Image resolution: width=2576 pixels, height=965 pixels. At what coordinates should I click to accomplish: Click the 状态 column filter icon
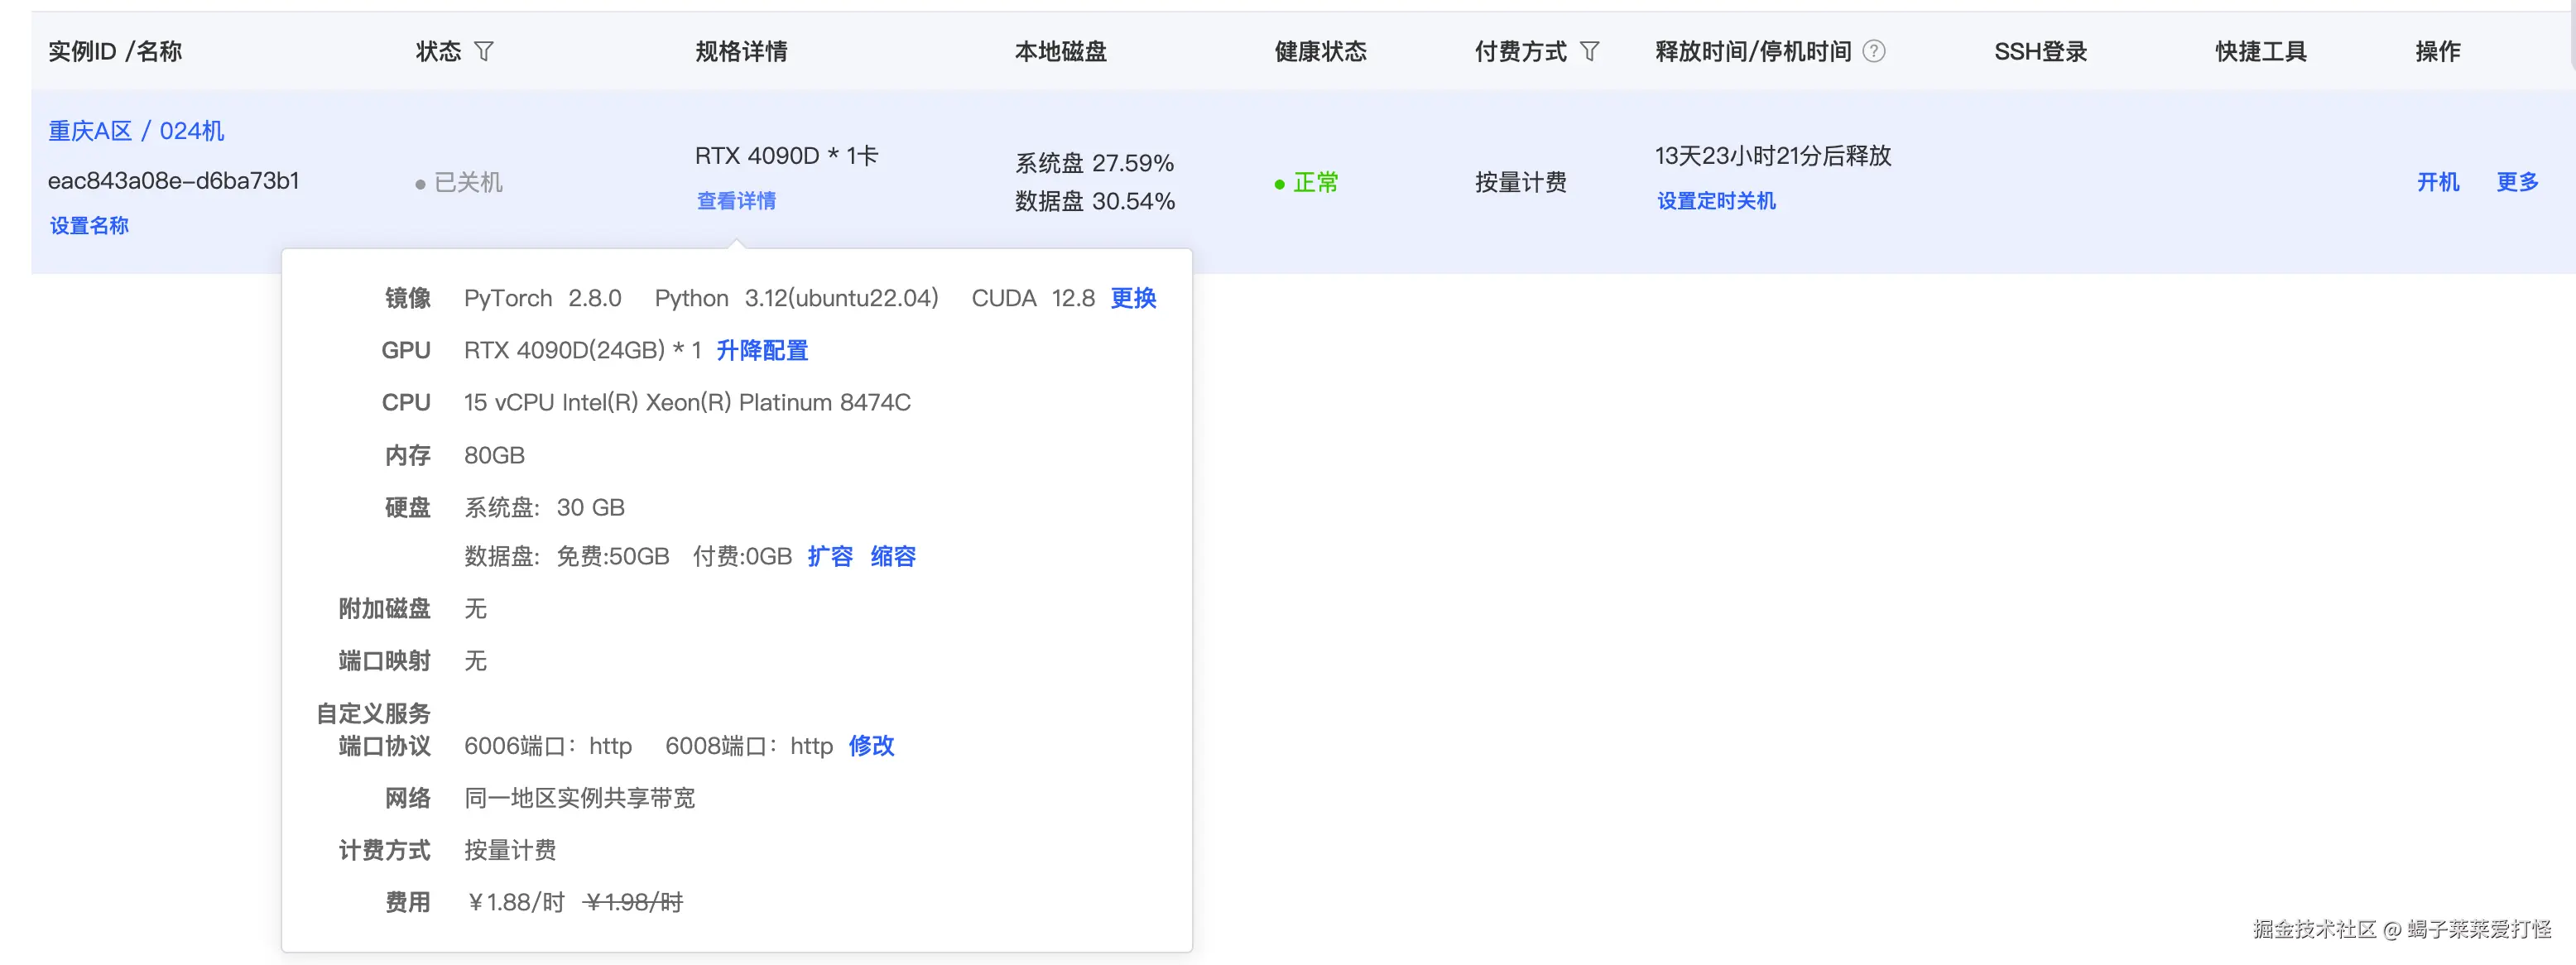(x=484, y=51)
